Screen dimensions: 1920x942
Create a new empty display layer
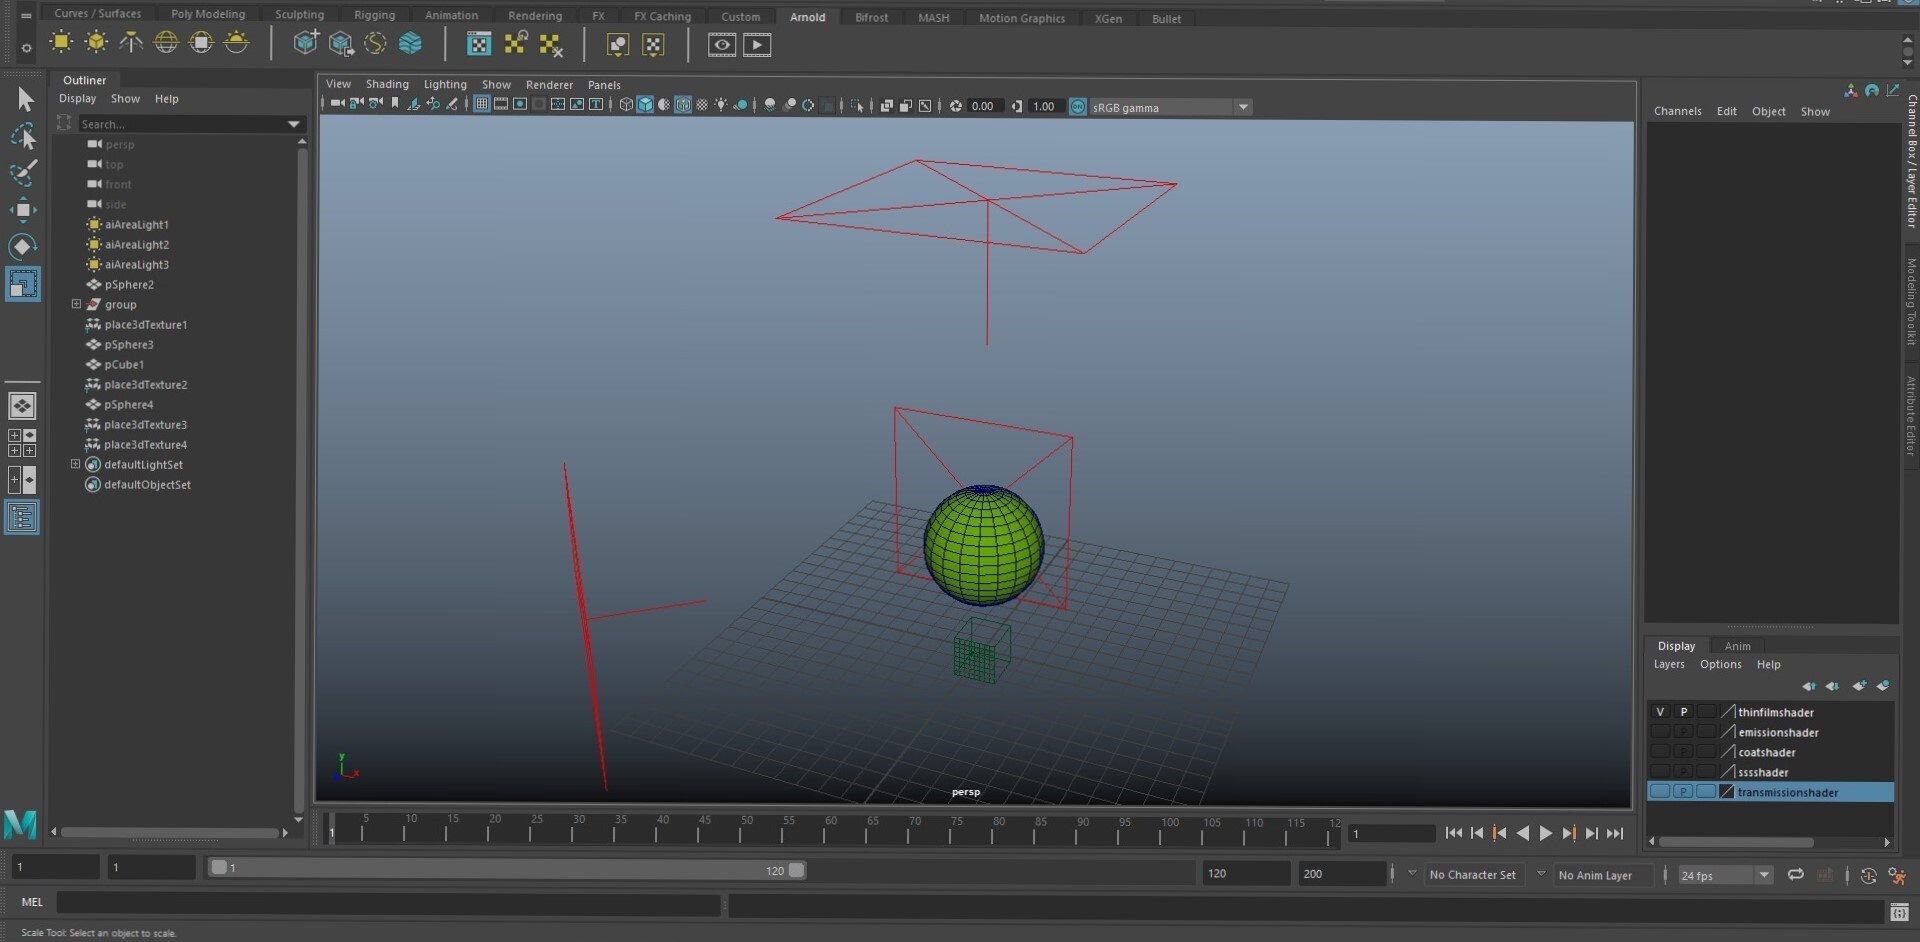(x=1860, y=686)
